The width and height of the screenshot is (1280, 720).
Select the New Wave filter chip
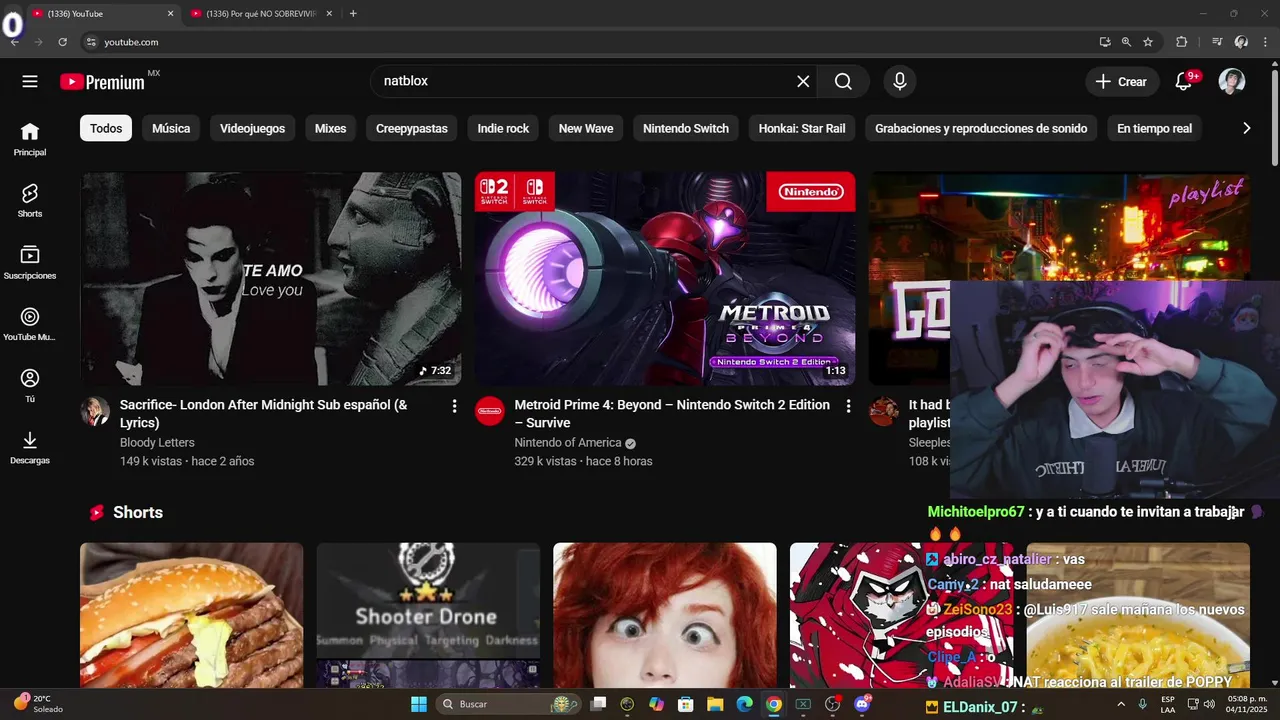tap(586, 128)
